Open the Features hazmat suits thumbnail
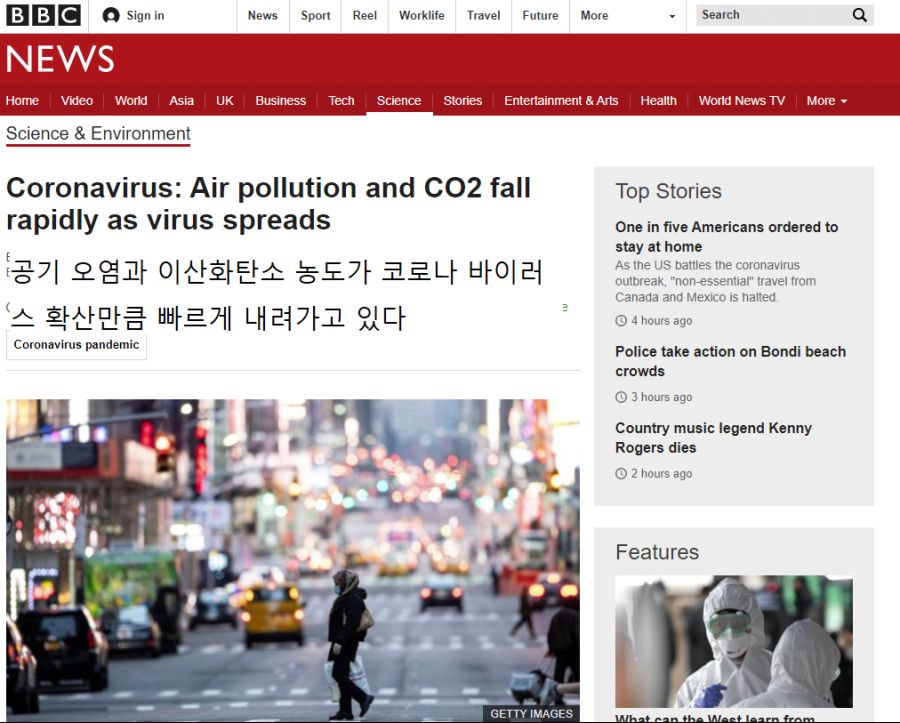This screenshot has height=723, width=900. [x=733, y=641]
